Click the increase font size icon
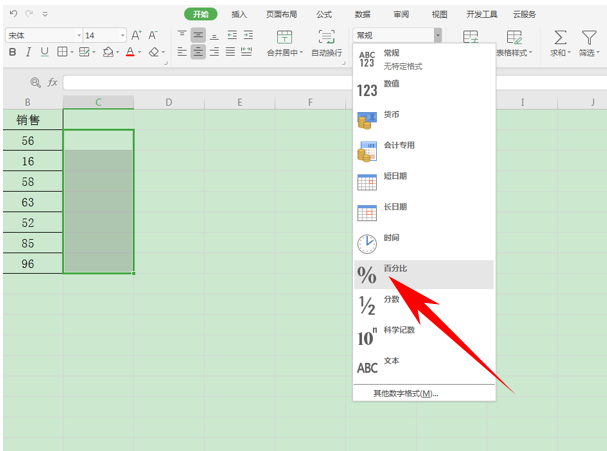The height and width of the screenshot is (451, 607). pos(136,35)
